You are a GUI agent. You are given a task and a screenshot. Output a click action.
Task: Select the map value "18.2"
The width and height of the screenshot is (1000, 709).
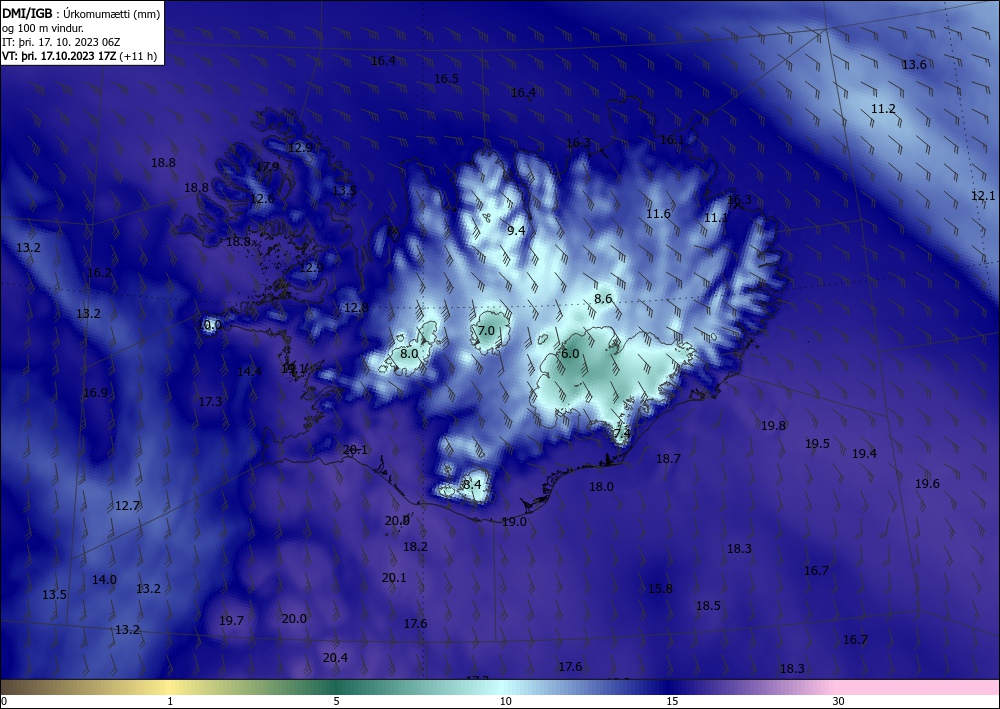[x=415, y=546]
